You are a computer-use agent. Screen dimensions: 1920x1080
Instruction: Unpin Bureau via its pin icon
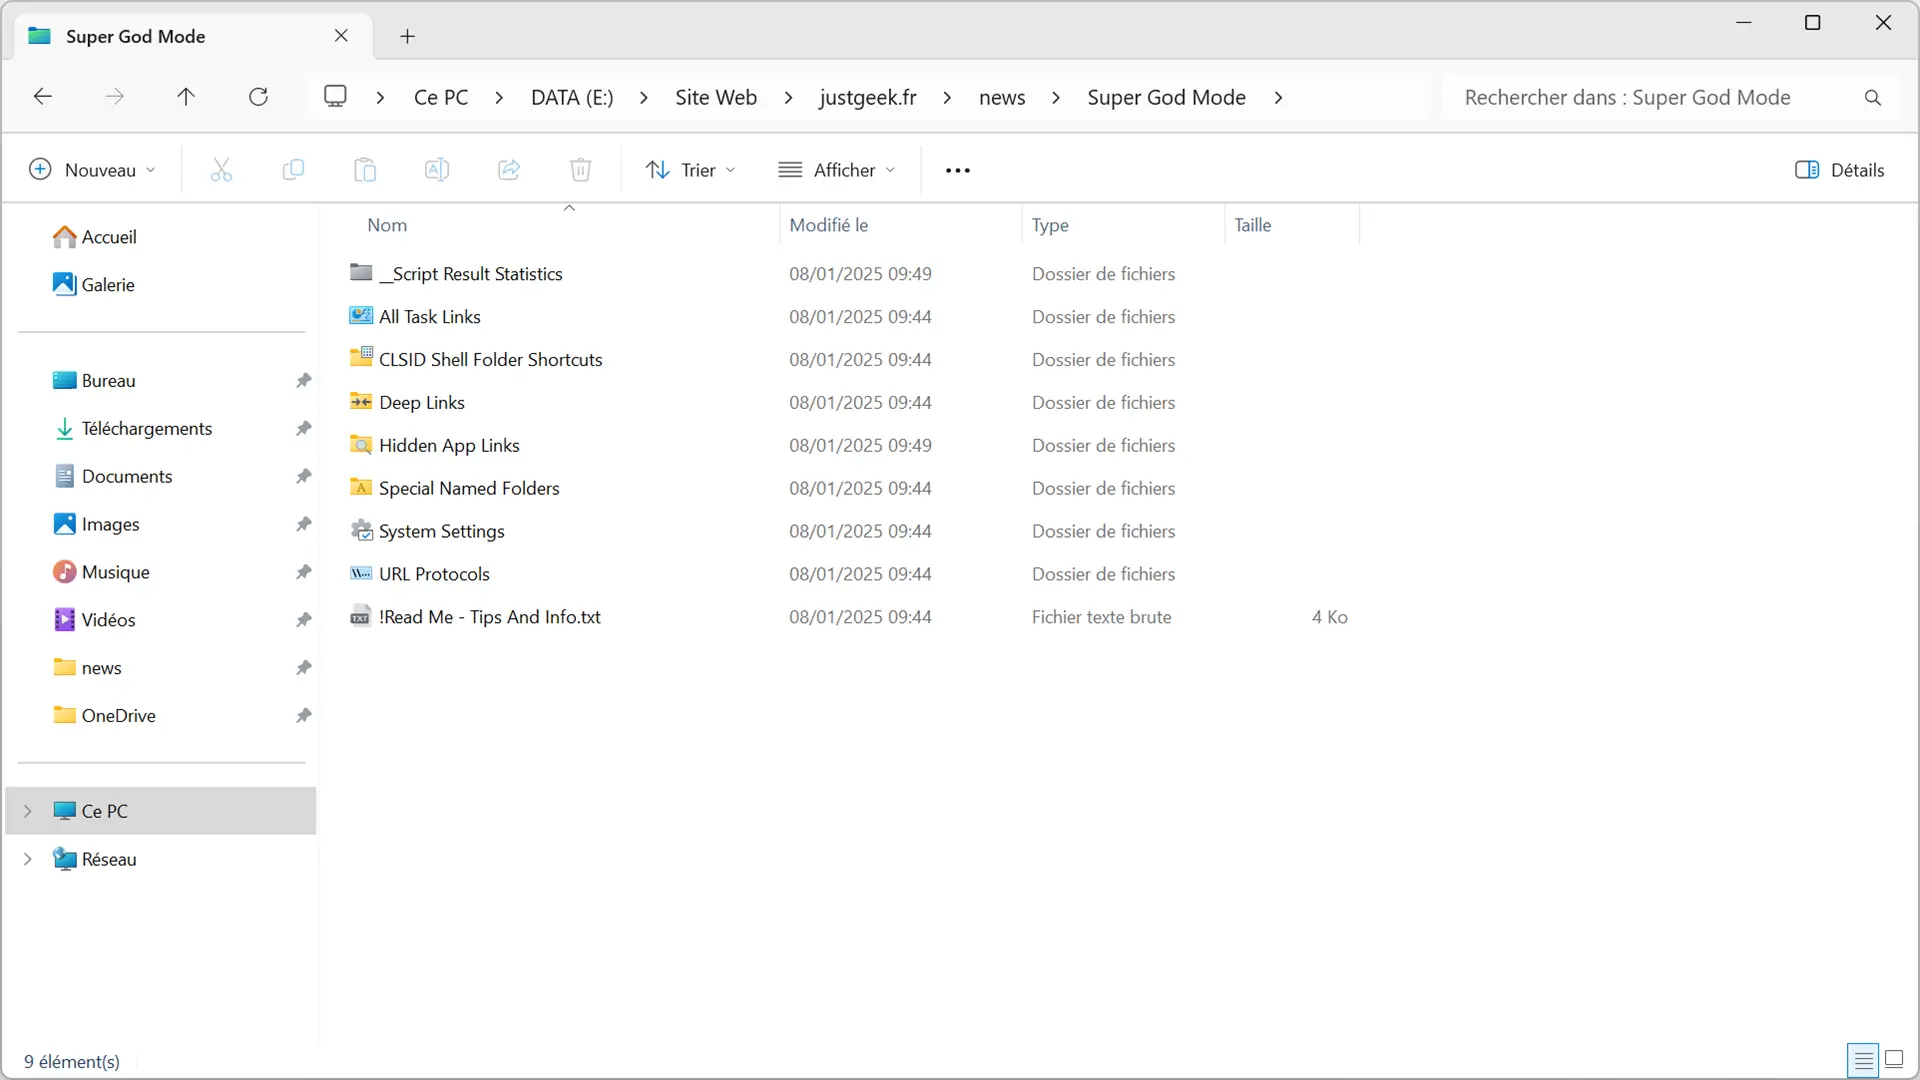tap(304, 380)
